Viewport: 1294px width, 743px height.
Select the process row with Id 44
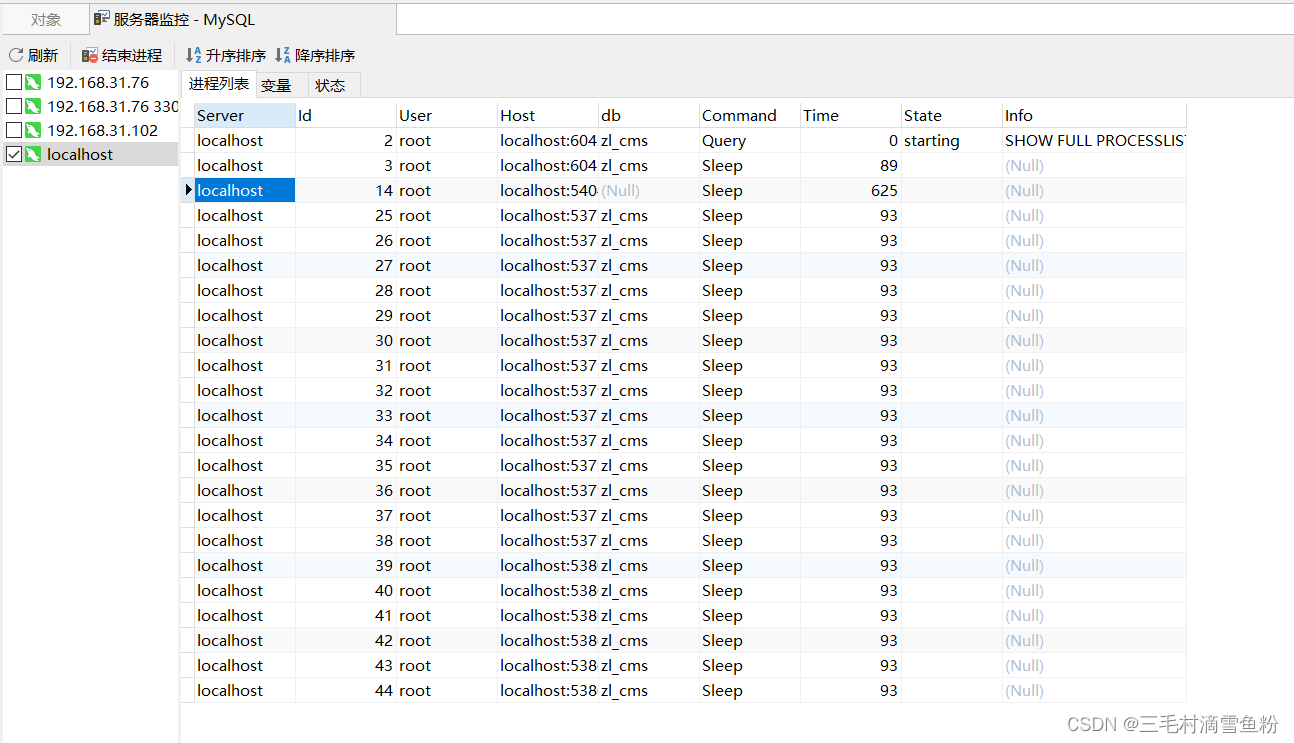click(x=690, y=691)
